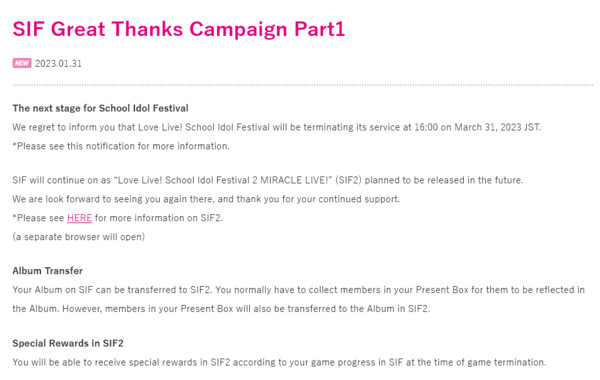Click the 2023.01.31 post date
The image size is (600, 380).
(59, 64)
